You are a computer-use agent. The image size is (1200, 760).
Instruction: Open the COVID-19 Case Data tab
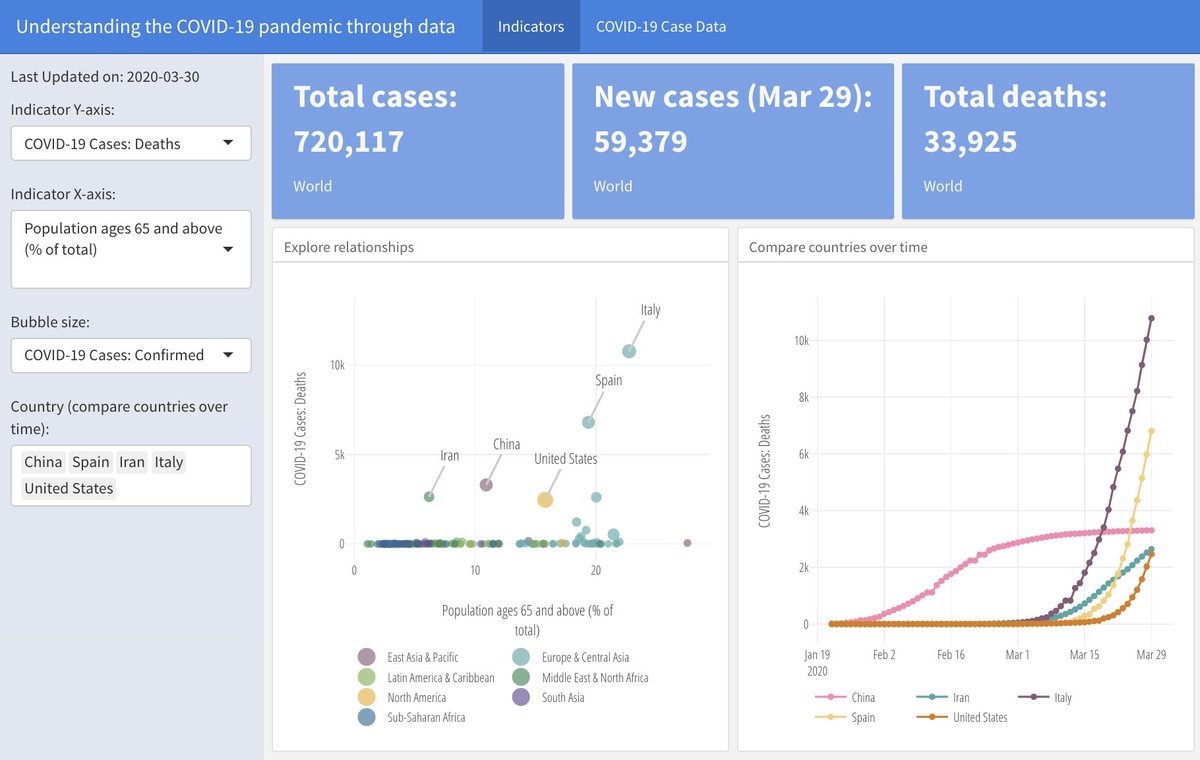pos(661,26)
